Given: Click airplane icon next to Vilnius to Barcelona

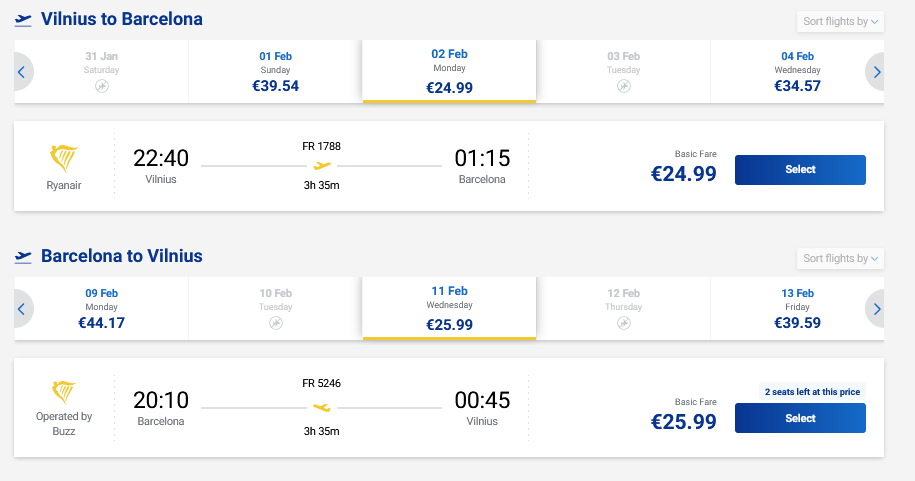Looking at the screenshot, I should (x=23, y=20).
